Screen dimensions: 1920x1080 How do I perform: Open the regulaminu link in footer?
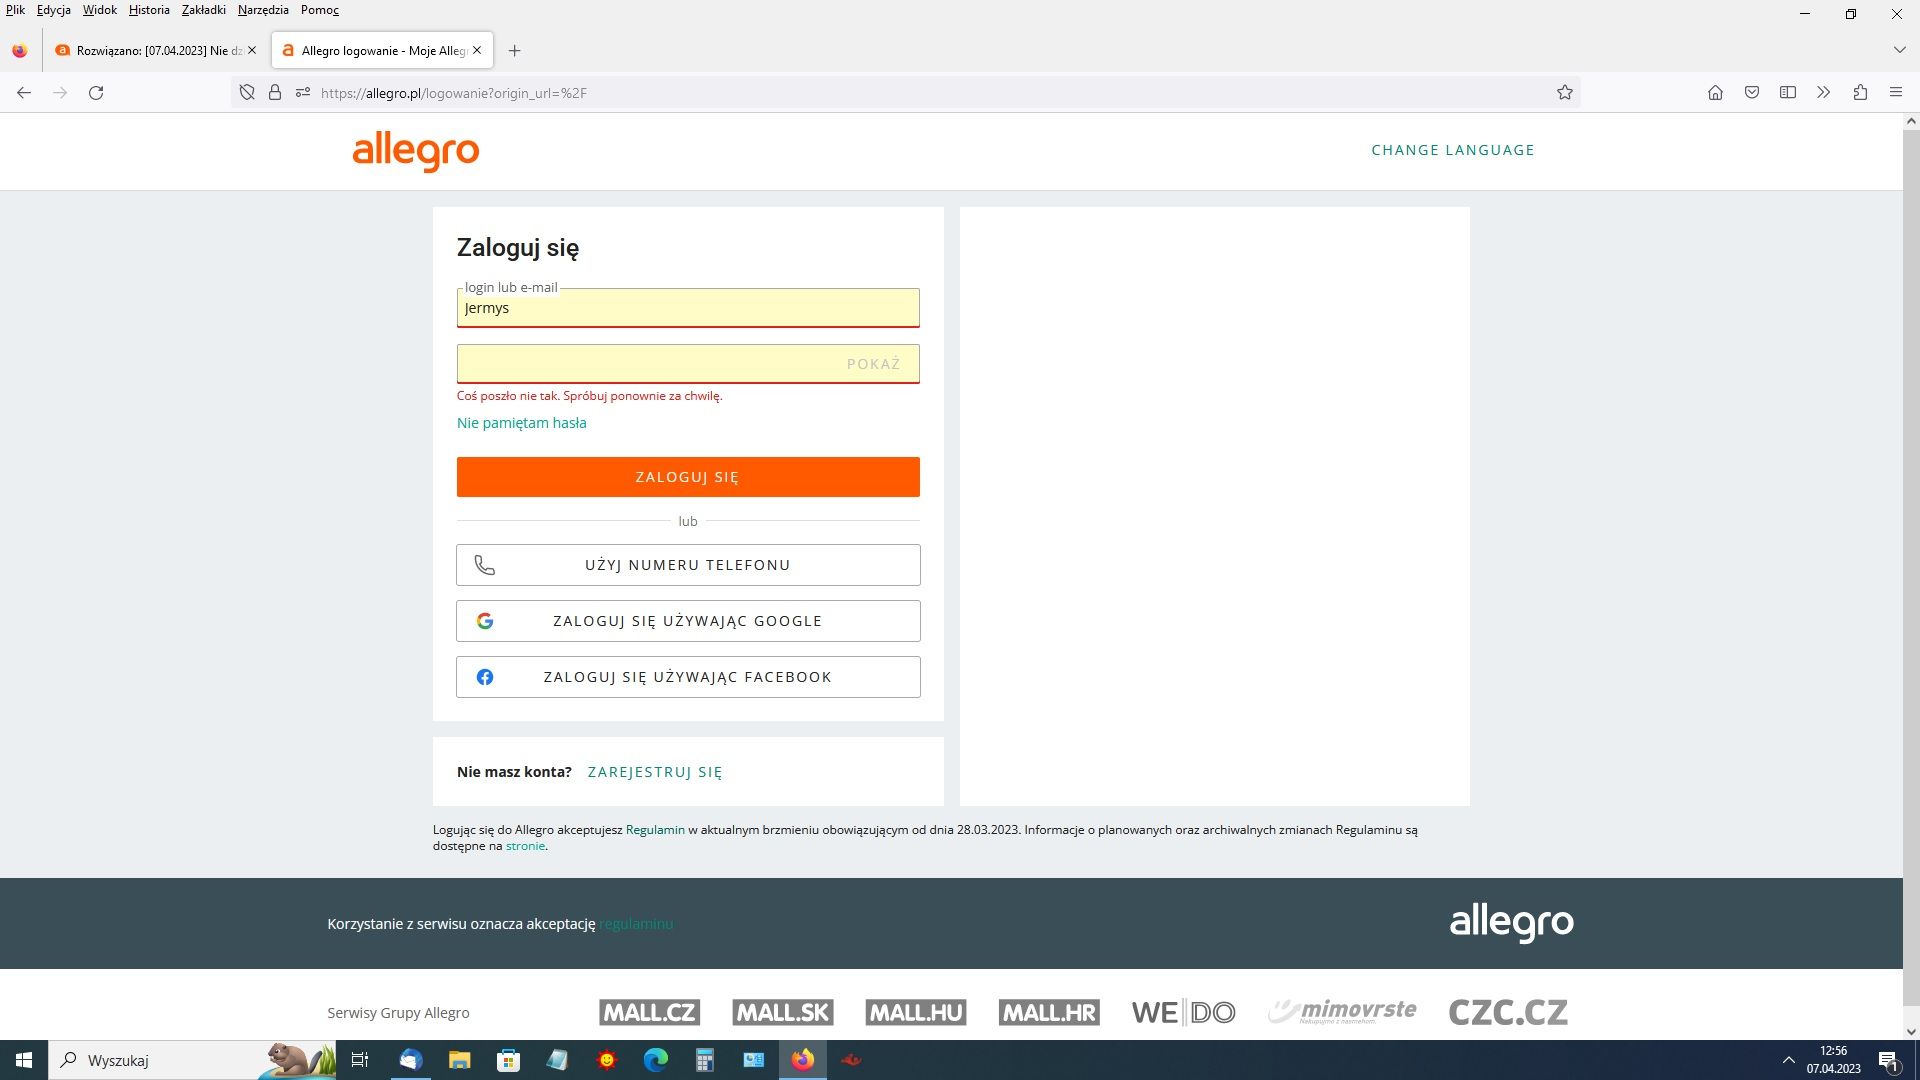pyautogui.click(x=636, y=924)
